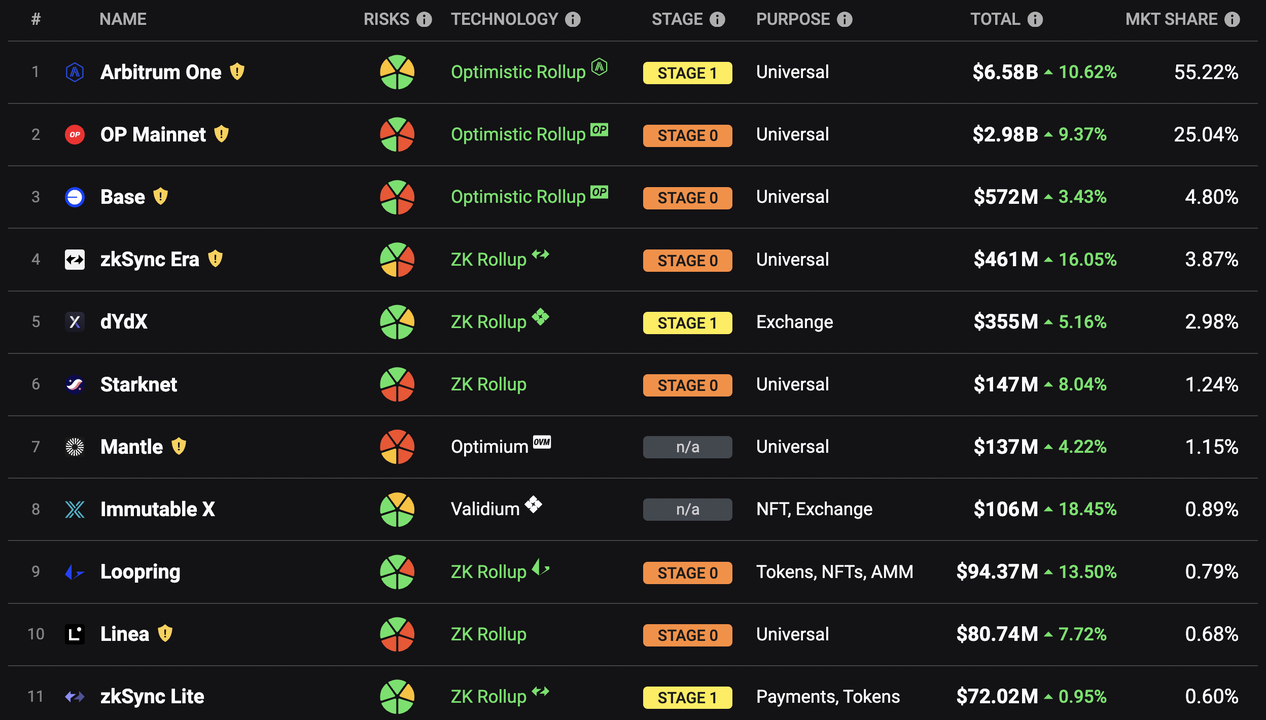This screenshot has height=720, width=1266.
Task: Click the n/a stage badge for Mantle
Action: coord(687,448)
